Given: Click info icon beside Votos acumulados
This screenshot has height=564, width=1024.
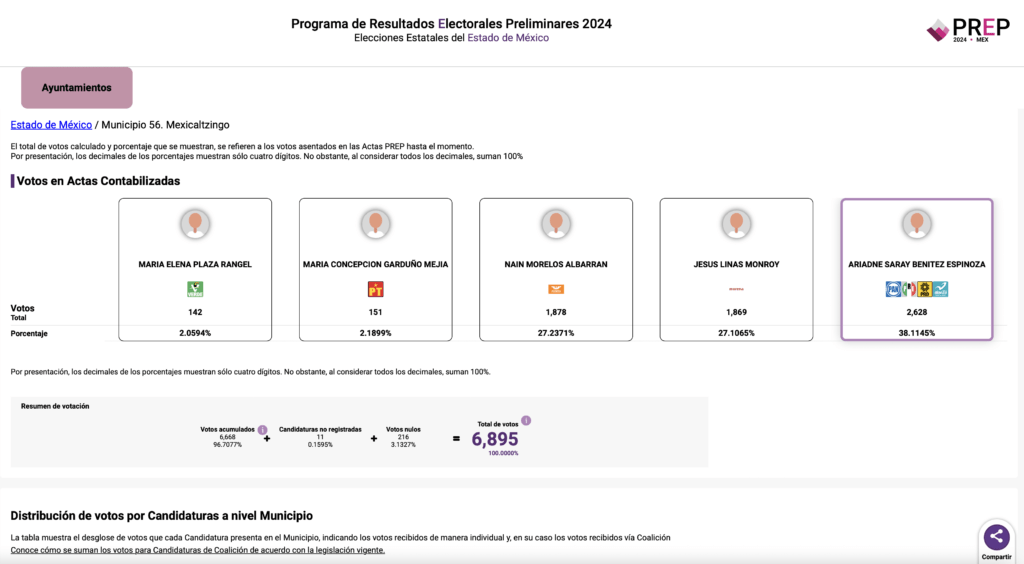Looking at the screenshot, I should [x=263, y=430].
